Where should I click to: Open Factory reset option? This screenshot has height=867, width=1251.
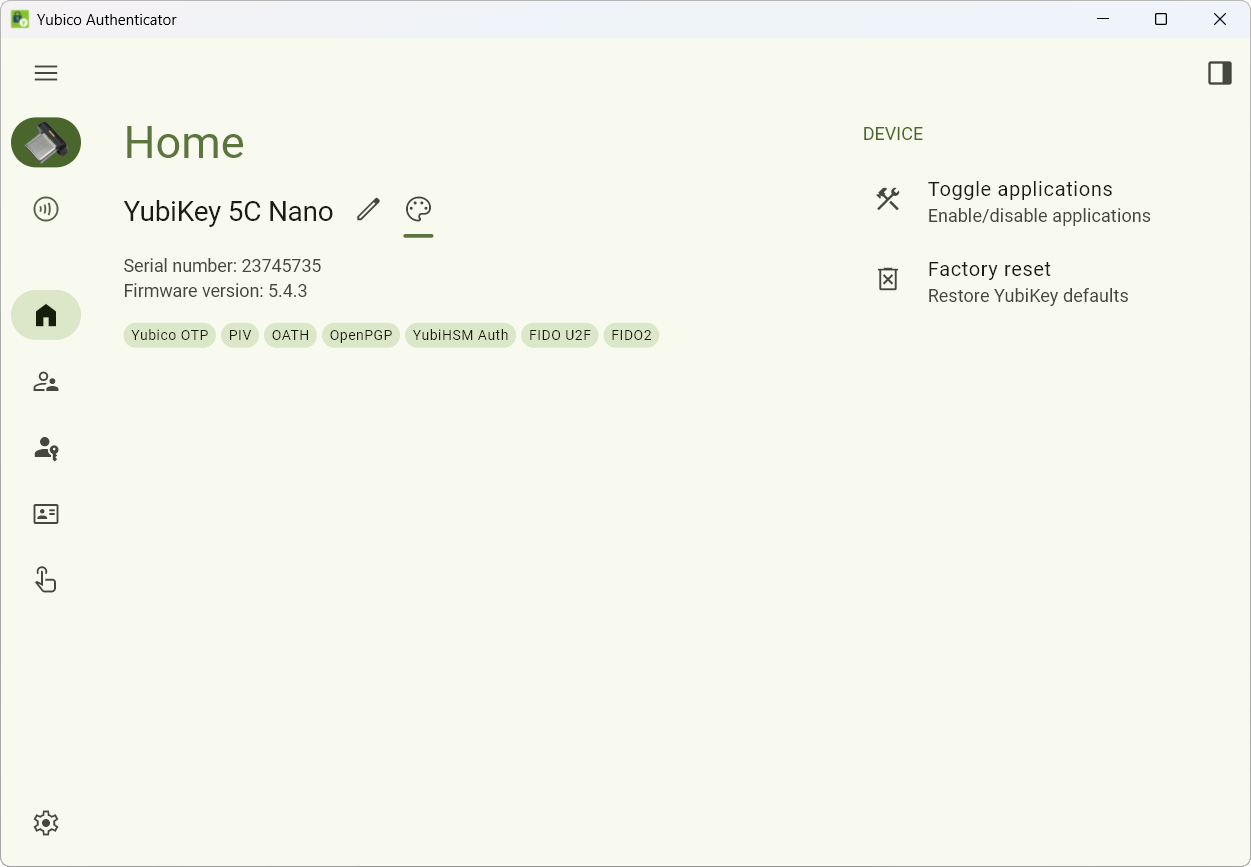1039,282
